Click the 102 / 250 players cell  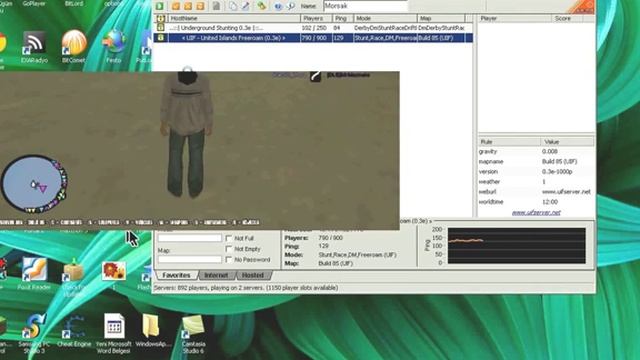[313, 28]
